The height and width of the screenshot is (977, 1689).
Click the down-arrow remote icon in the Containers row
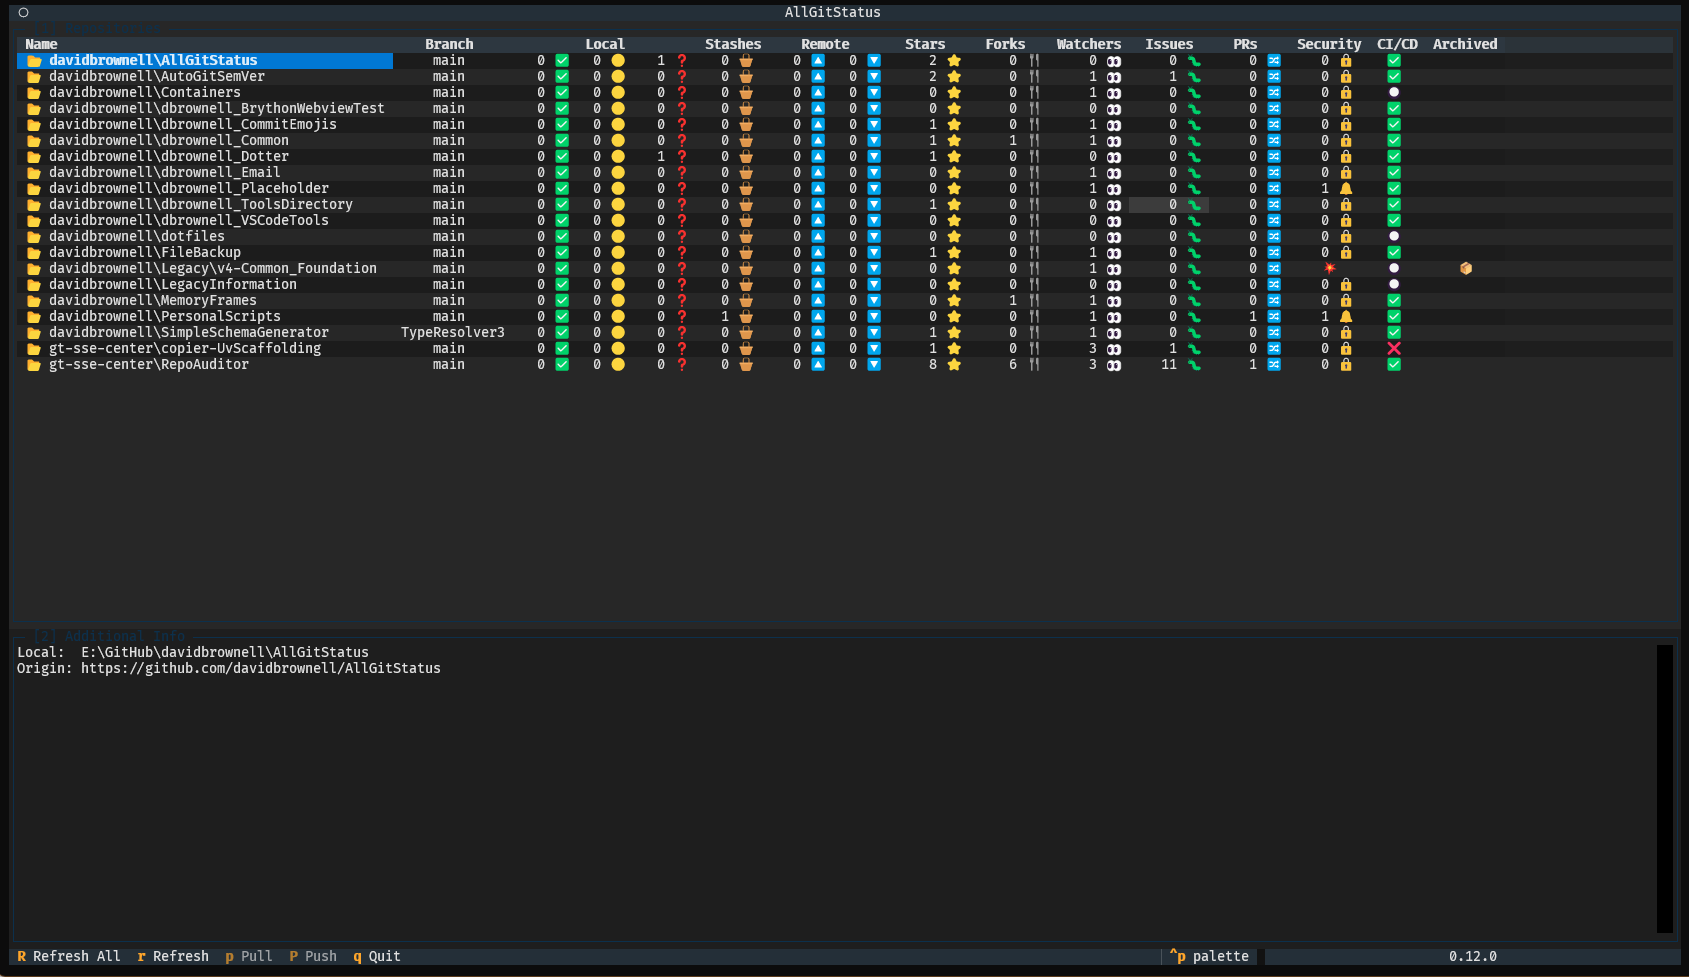tap(874, 93)
